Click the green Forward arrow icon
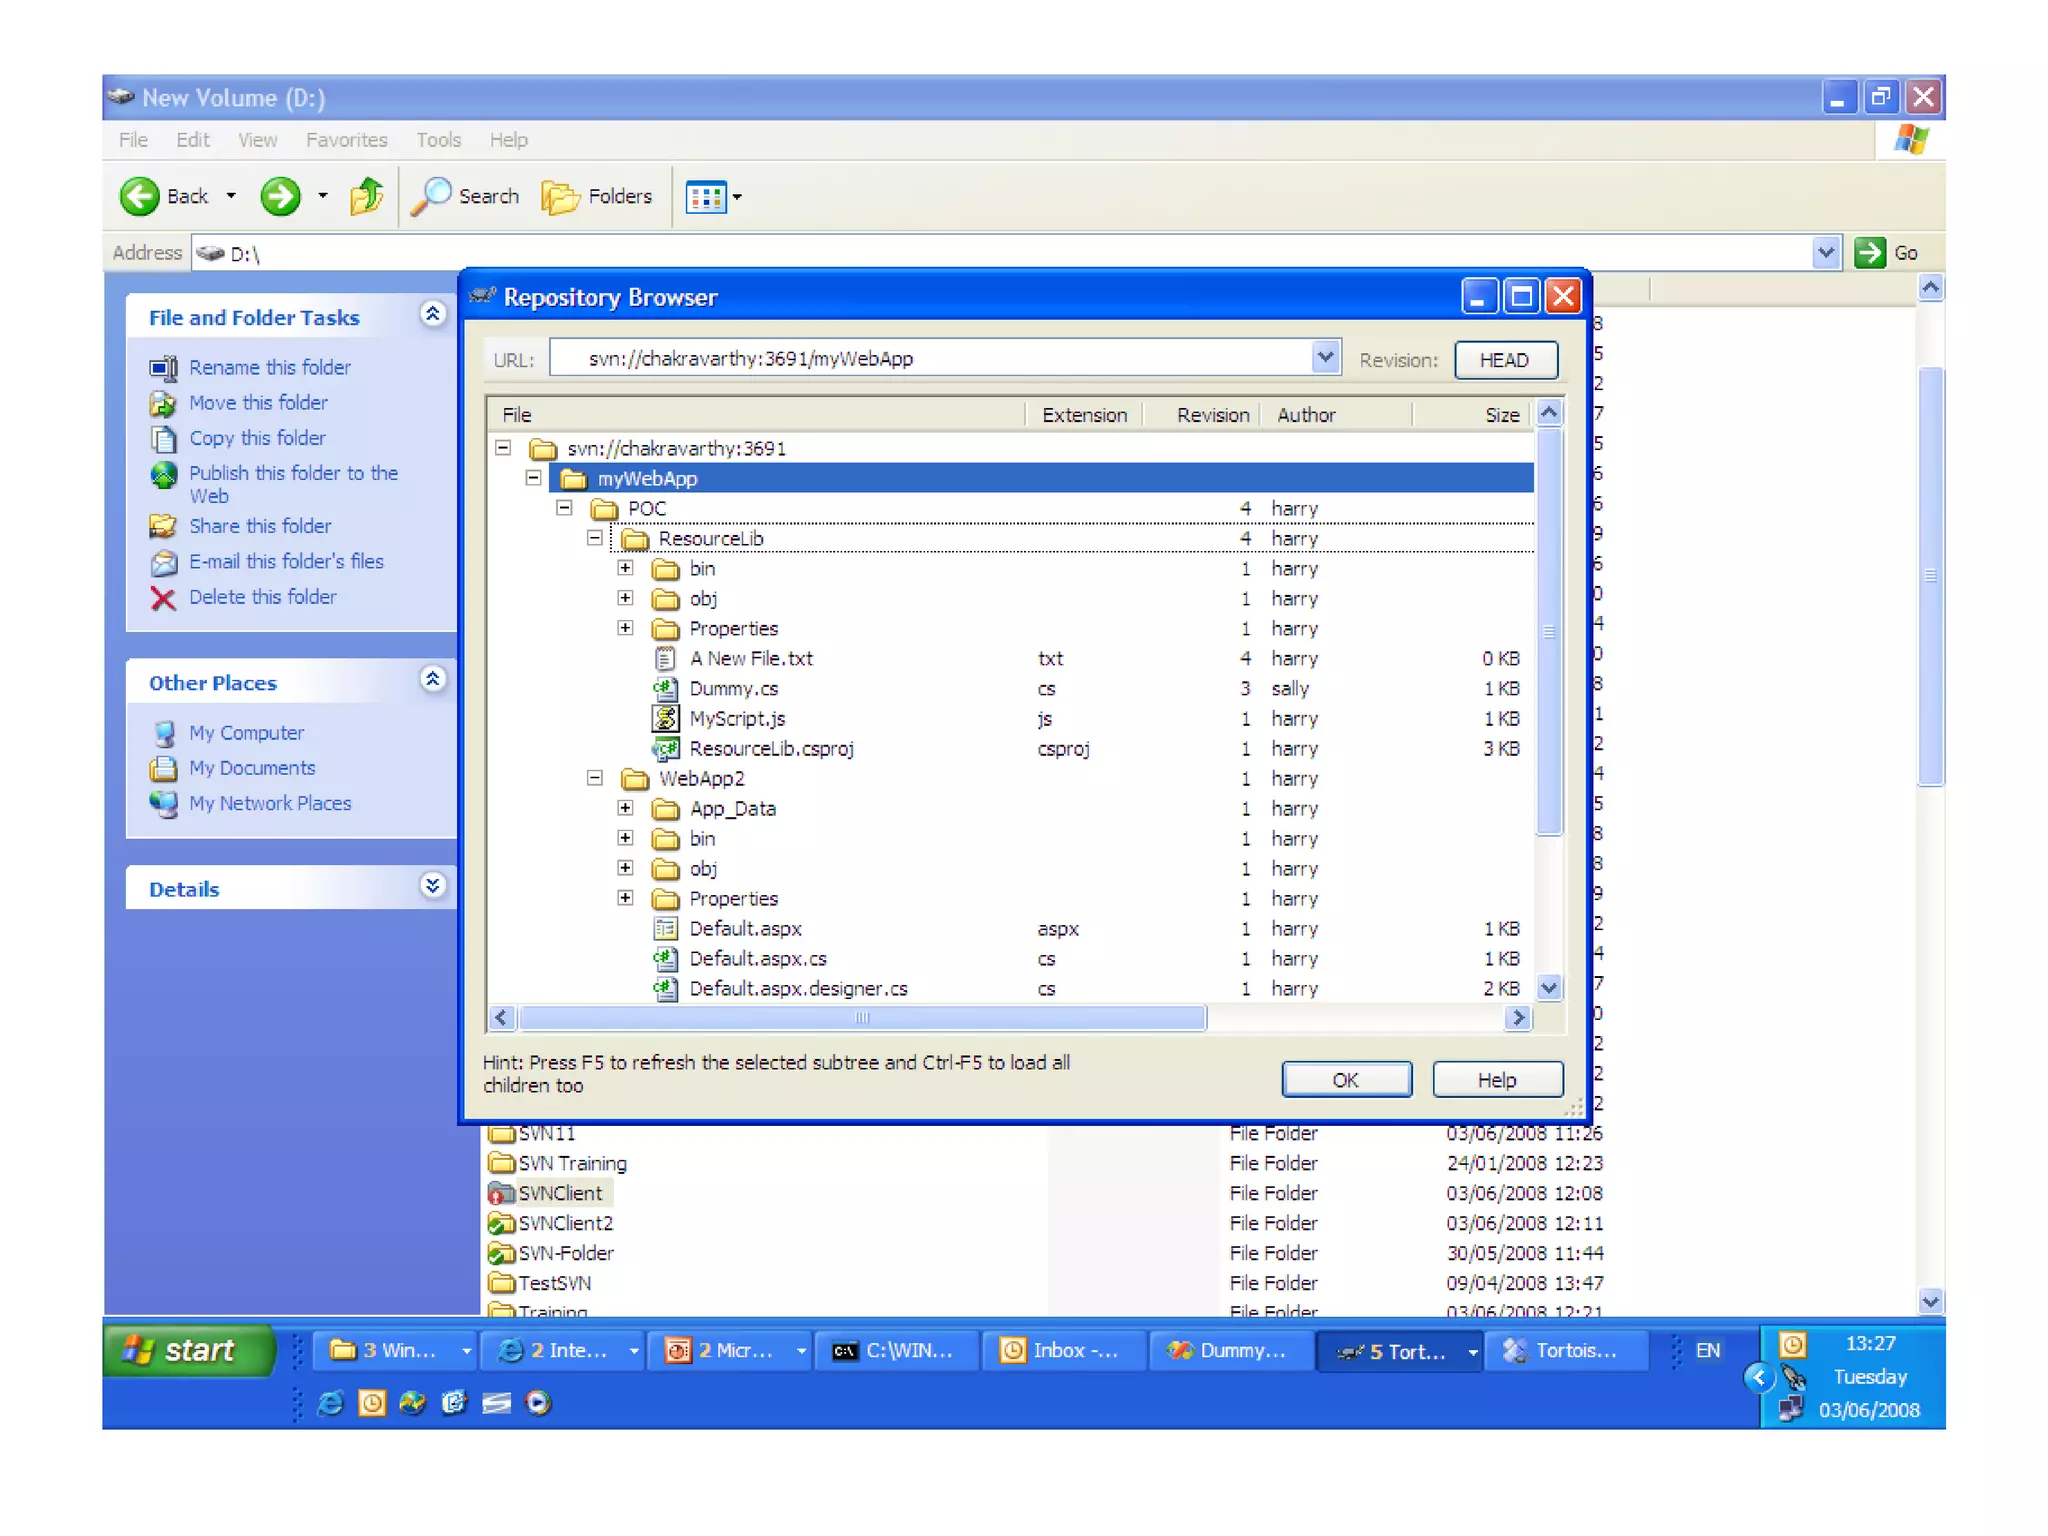2048x1536 pixels. pyautogui.click(x=280, y=196)
